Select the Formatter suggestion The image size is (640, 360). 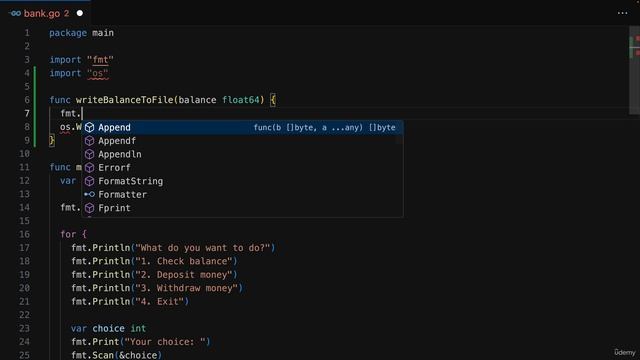(x=242, y=195)
